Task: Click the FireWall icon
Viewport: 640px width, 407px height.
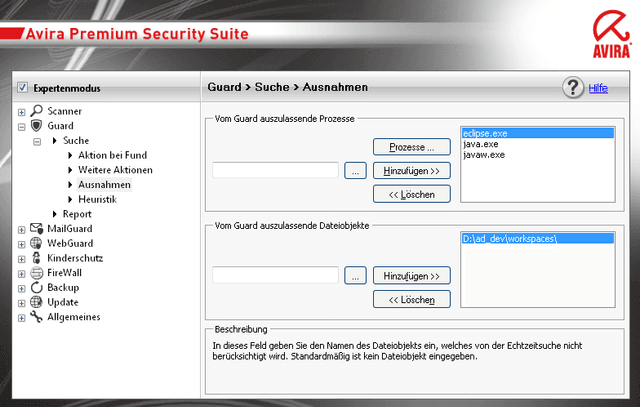Action: pyautogui.click(x=37, y=272)
